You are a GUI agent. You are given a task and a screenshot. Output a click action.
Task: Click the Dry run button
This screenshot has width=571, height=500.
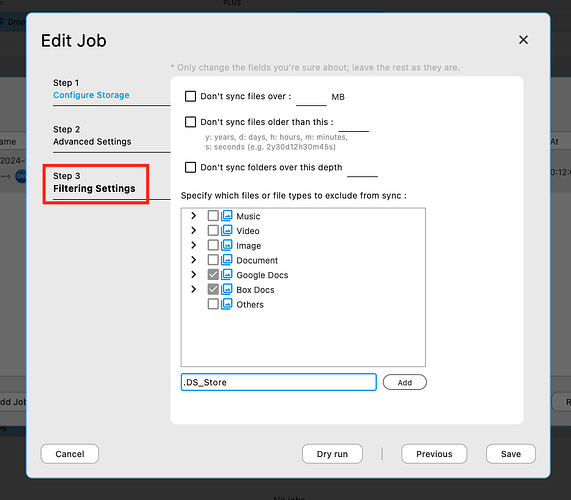click(332, 454)
